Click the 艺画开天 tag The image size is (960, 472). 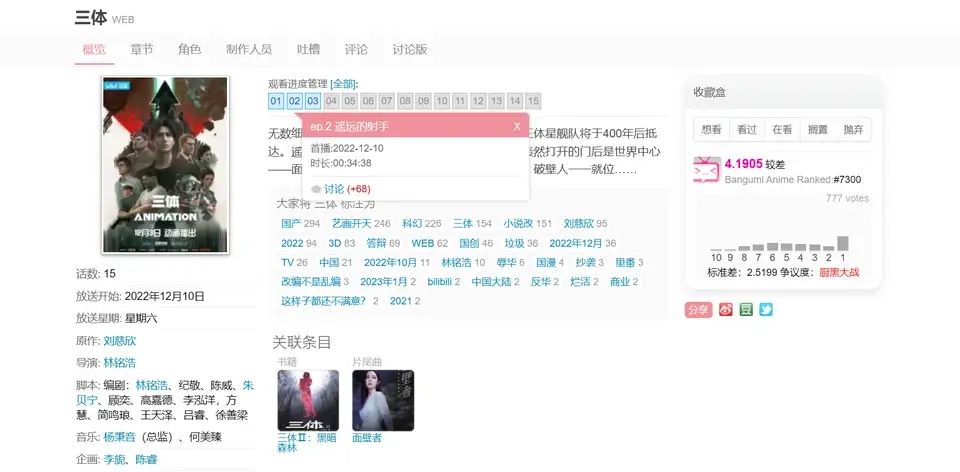point(352,223)
